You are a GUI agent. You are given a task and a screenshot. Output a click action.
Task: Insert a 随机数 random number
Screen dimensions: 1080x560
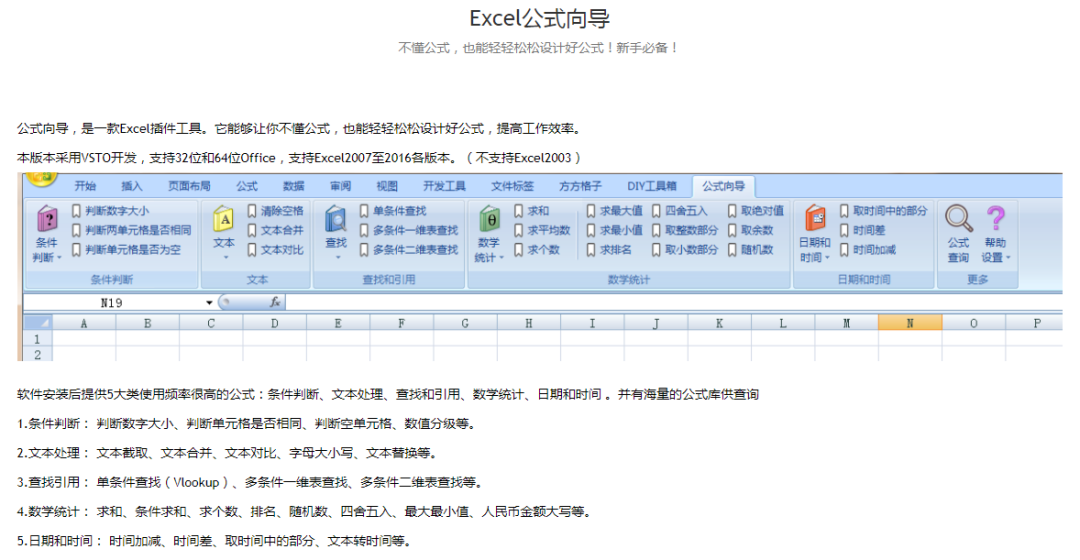pos(751,249)
